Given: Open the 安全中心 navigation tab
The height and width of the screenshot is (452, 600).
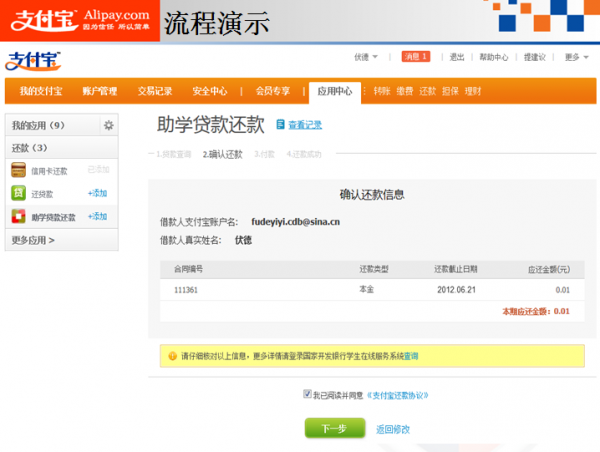Looking at the screenshot, I should [x=210, y=92].
